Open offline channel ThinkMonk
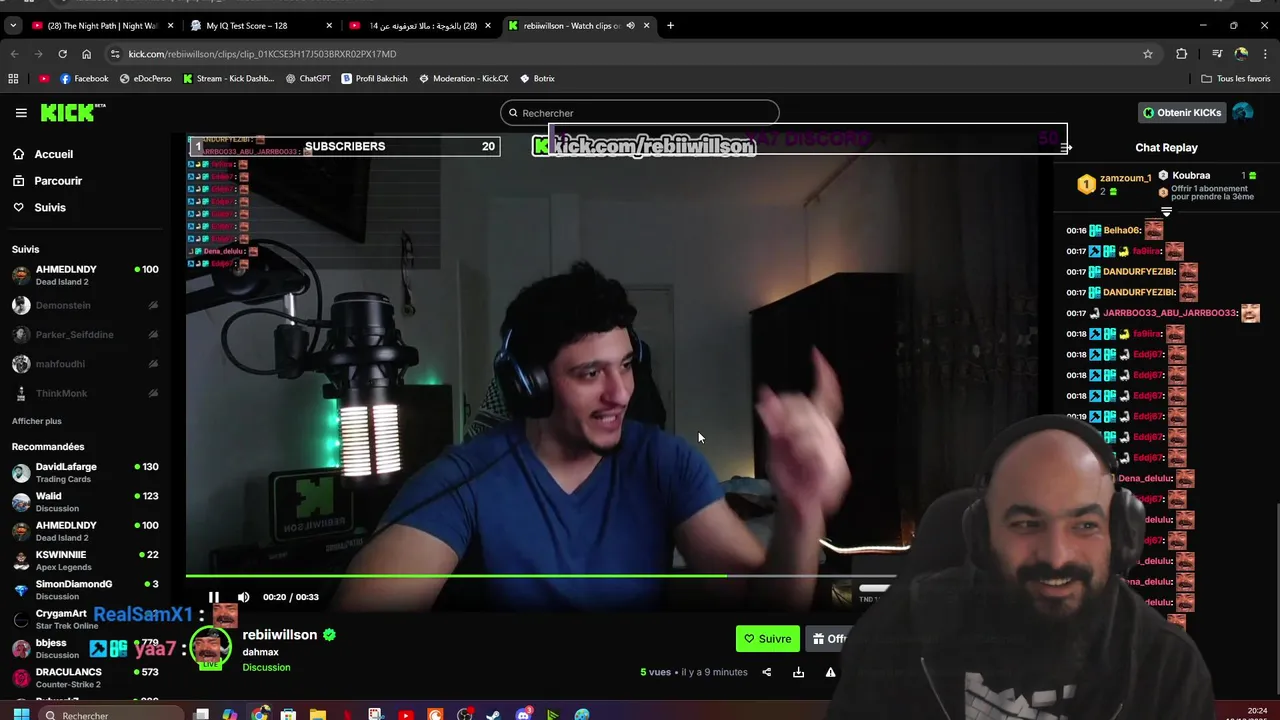This screenshot has width=1280, height=720. [85, 393]
